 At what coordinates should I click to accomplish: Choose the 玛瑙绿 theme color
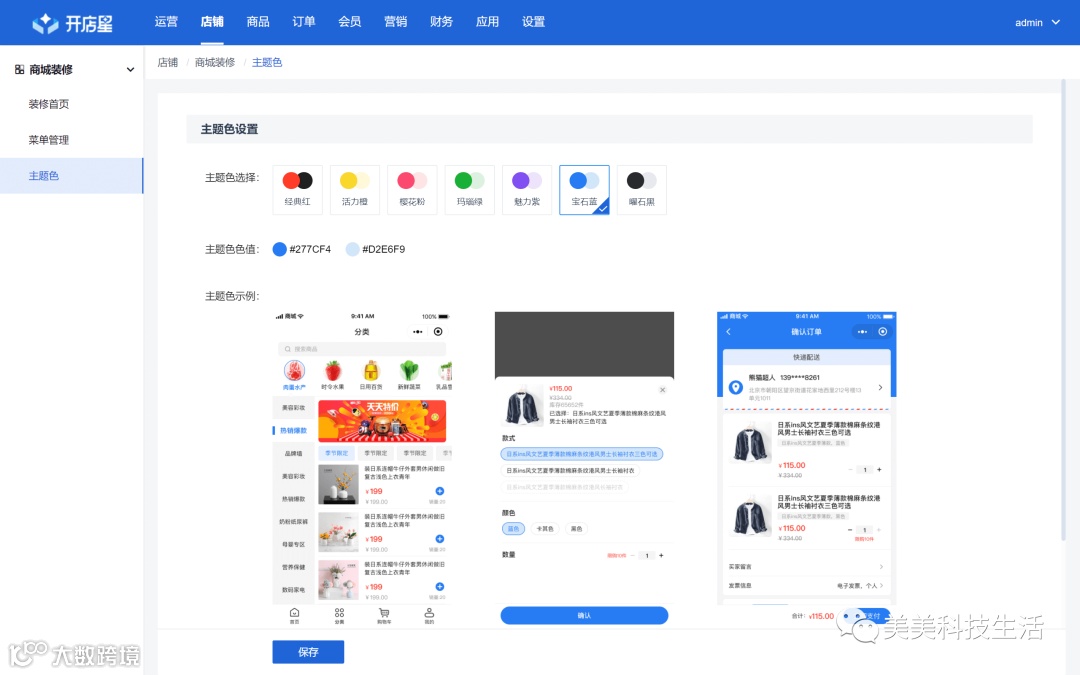[x=470, y=189]
